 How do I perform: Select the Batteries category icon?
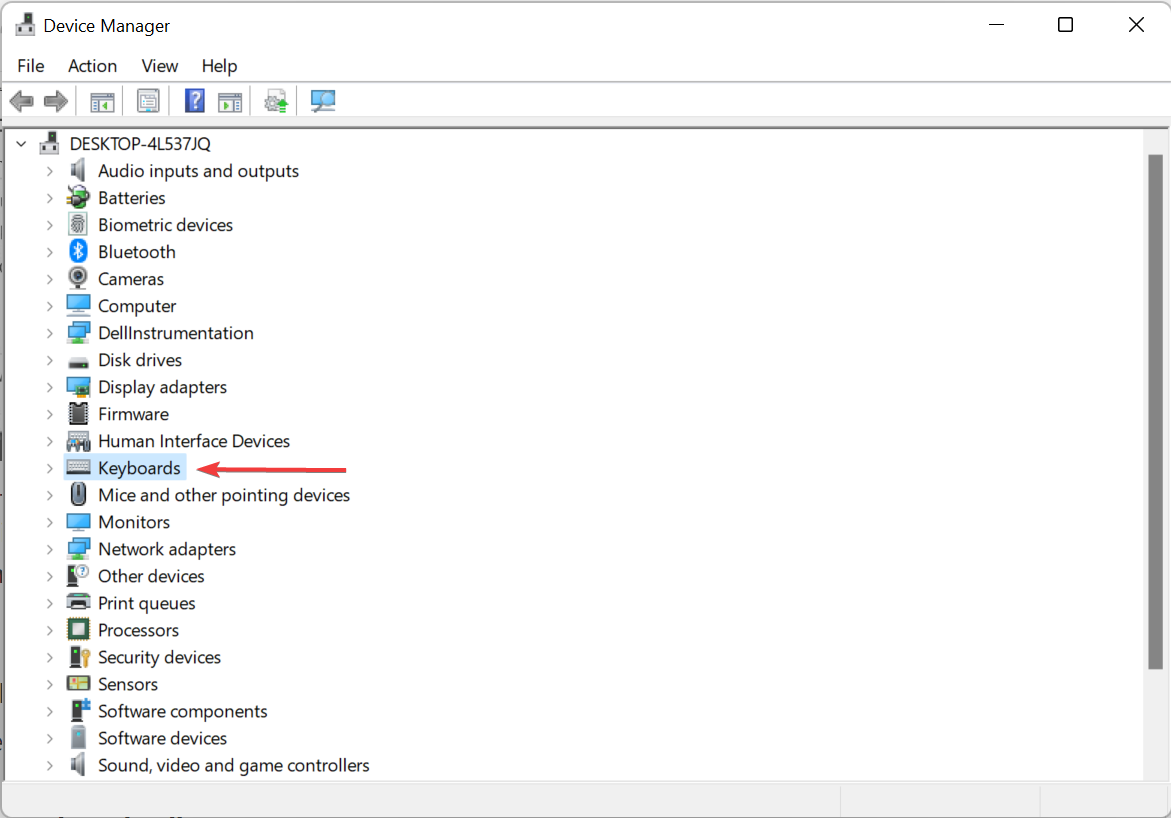coord(78,197)
